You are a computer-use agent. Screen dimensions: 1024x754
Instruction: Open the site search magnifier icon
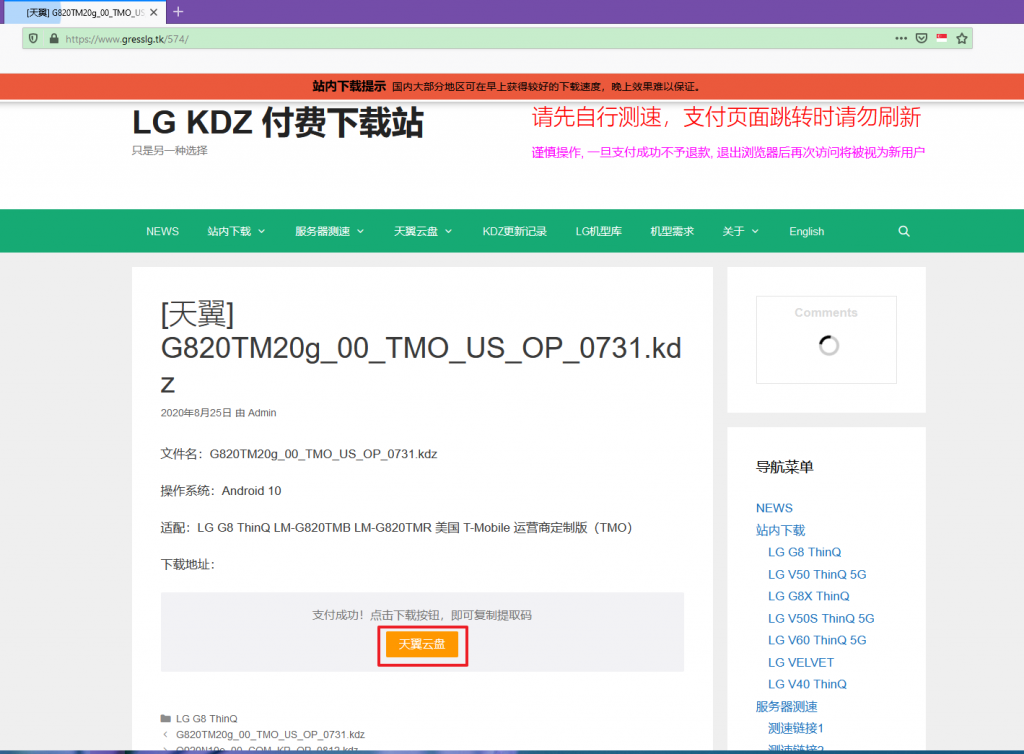coord(904,231)
